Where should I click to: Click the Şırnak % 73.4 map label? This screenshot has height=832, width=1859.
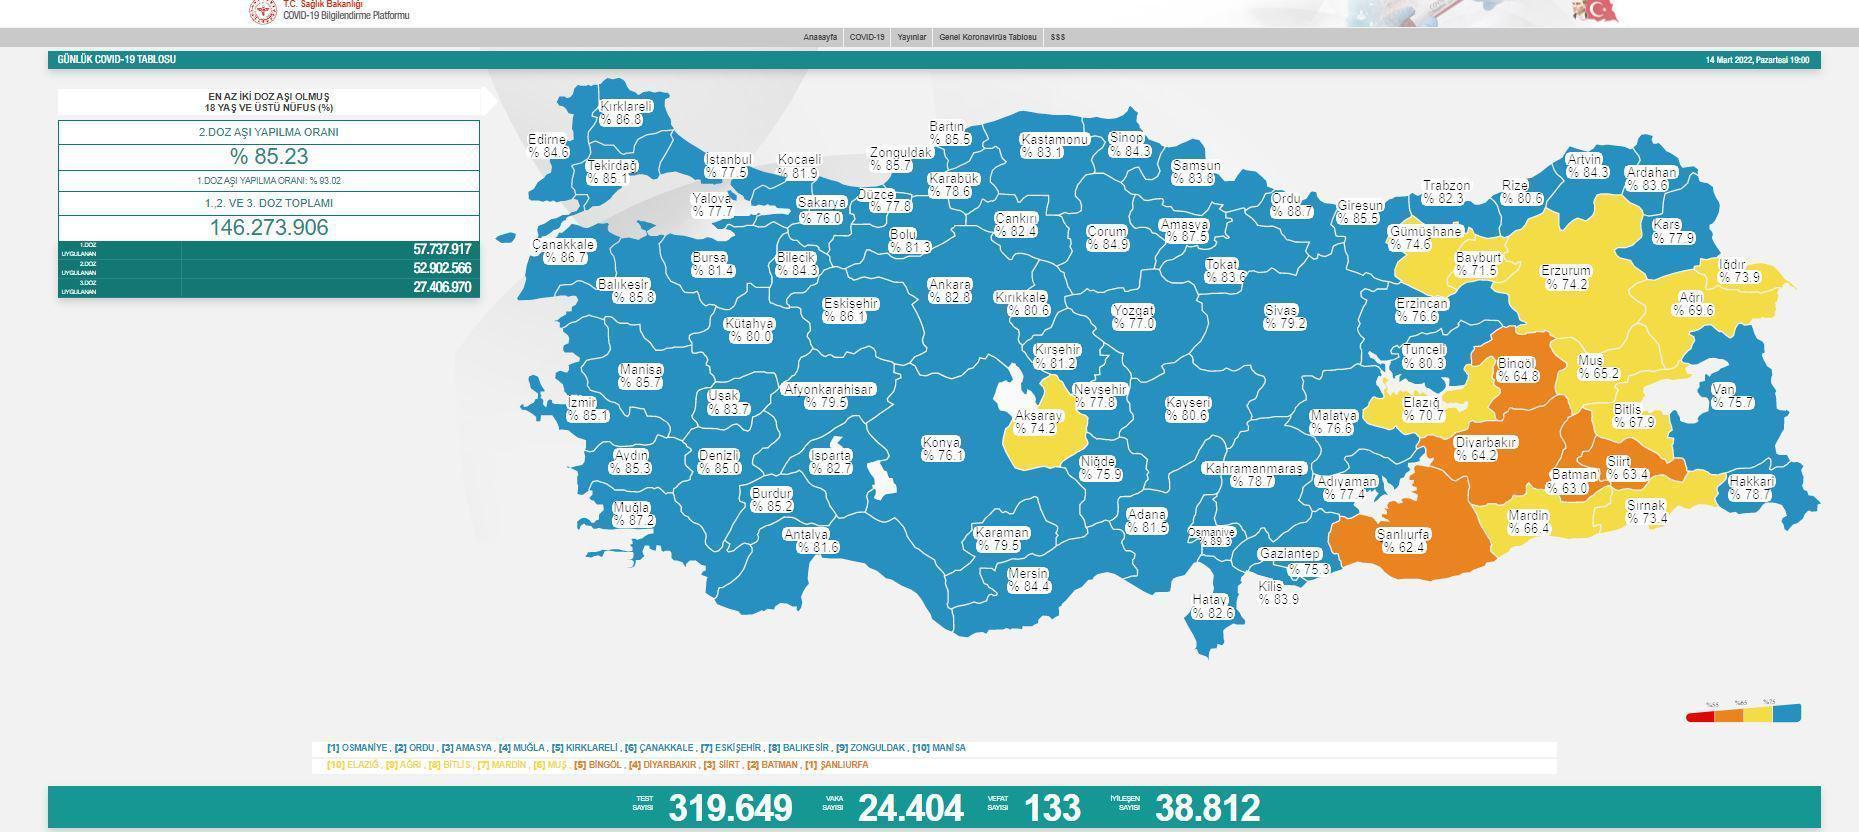(1646, 513)
